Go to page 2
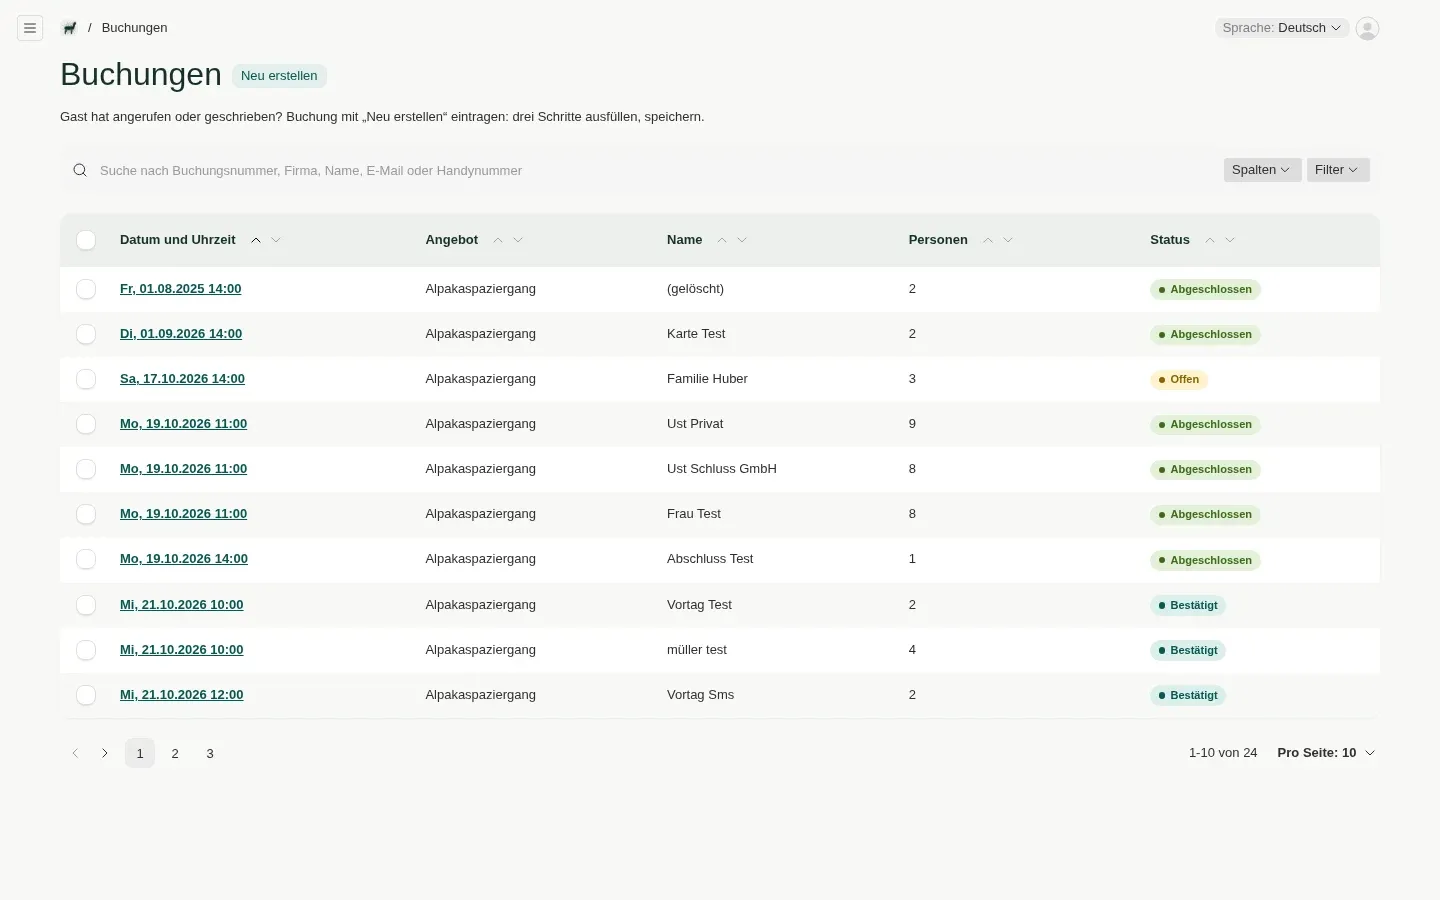 (175, 753)
